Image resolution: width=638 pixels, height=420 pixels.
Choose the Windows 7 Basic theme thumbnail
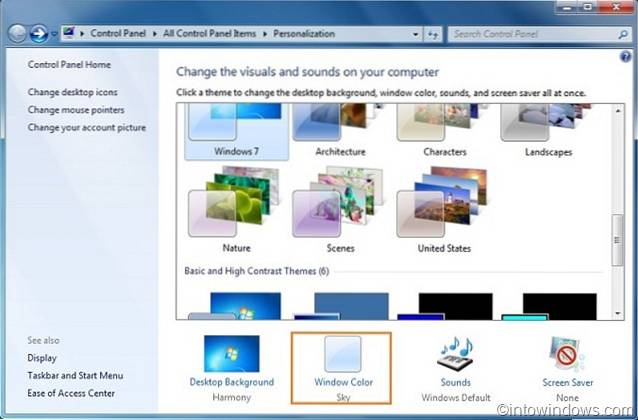pos(235,306)
